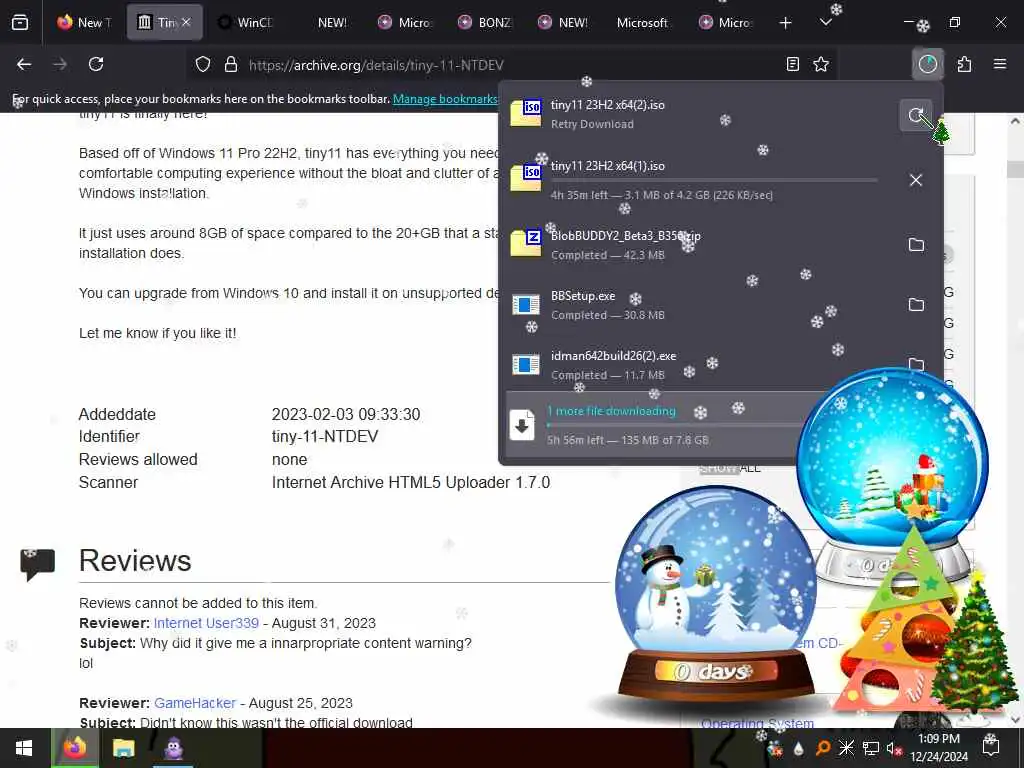Show BBSetup.exe in its folder
This screenshot has width=1024, height=768.
(x=916, y=304)
